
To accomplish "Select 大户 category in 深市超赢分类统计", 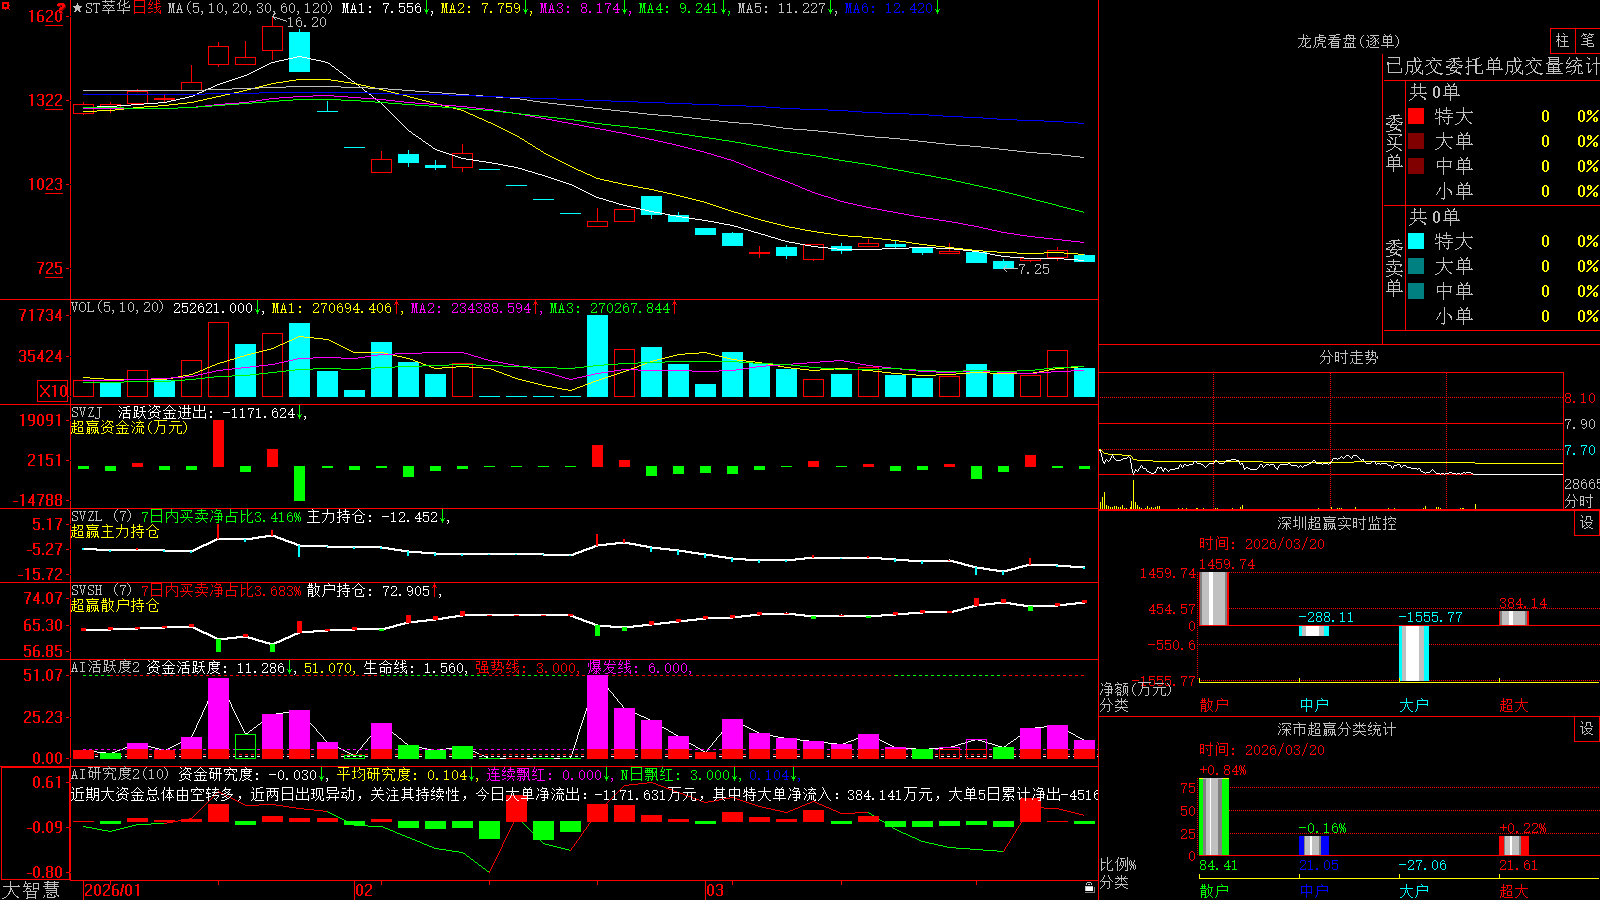I will pos(1414,890).
